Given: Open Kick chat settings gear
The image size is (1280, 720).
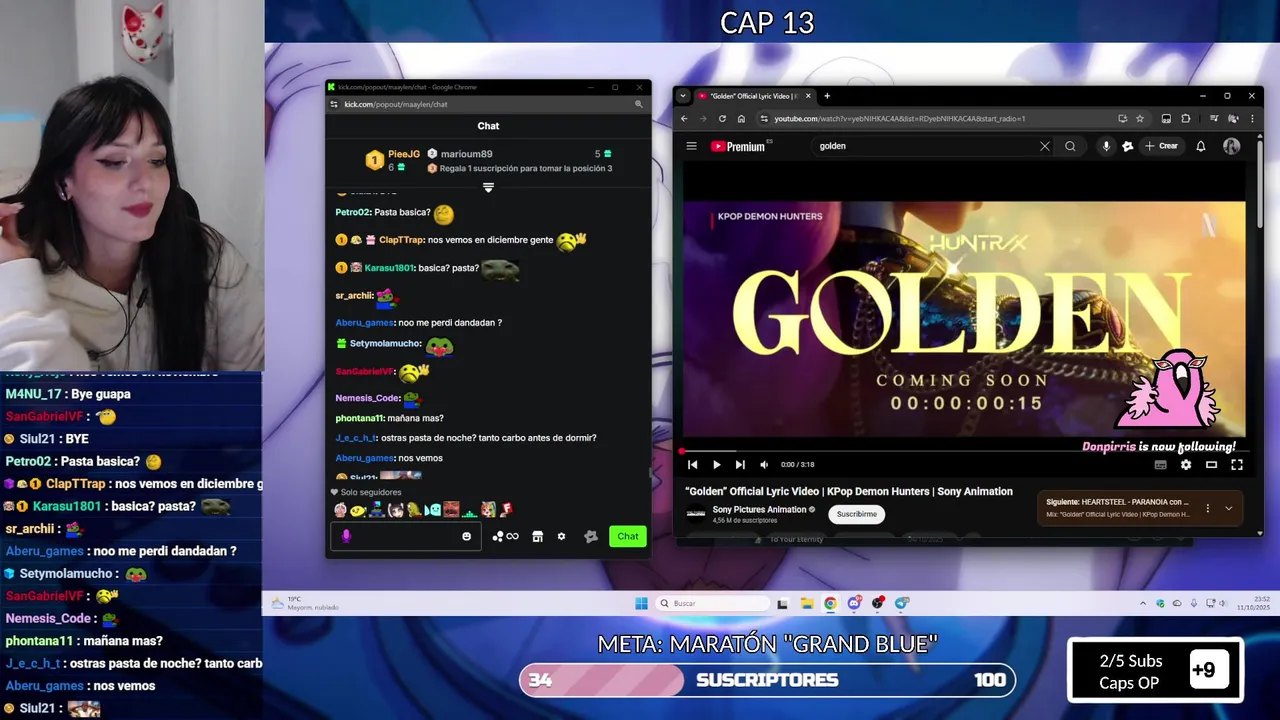Looking at the screenshot, I should pyautogui.click(x=561, y=536).
